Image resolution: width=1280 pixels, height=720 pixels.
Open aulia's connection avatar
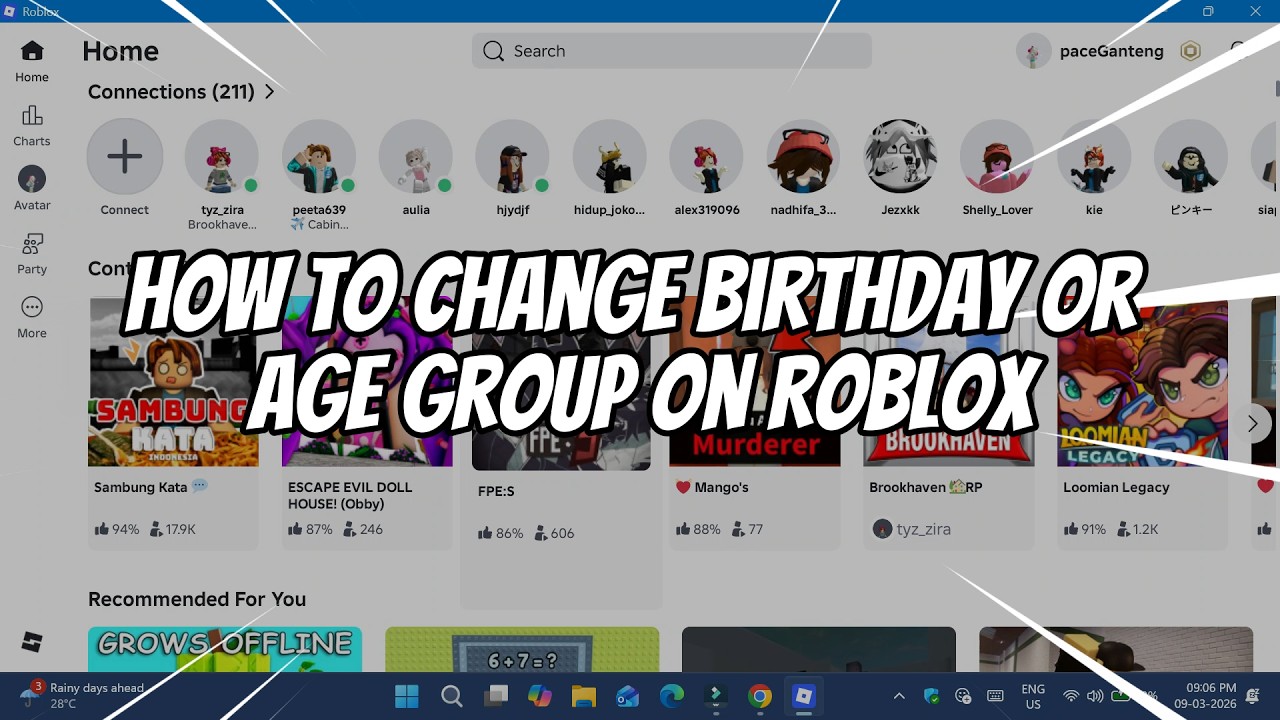(x=416, y=157)
